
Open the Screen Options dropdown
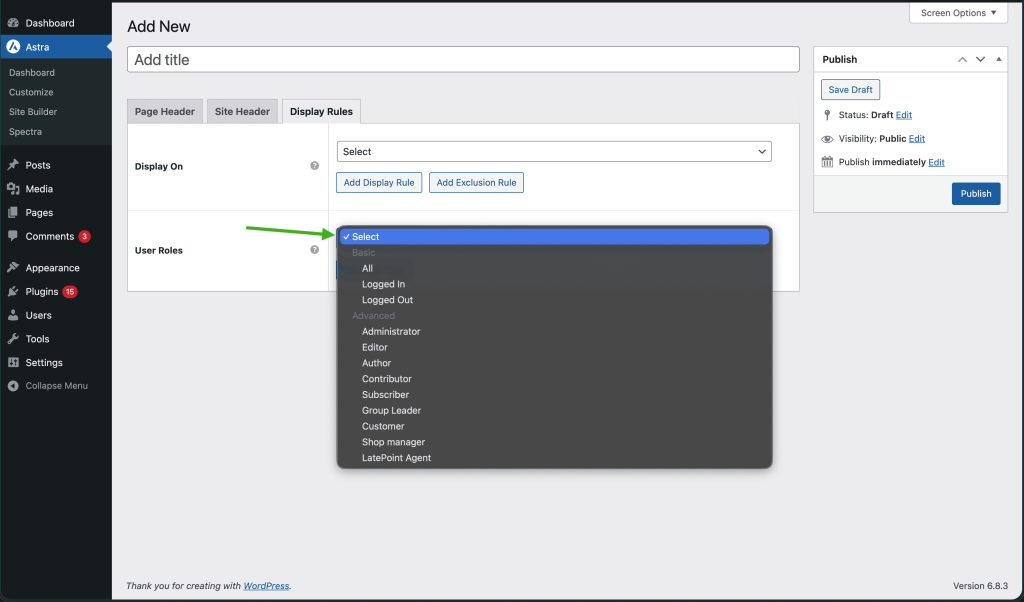point(956,12)
